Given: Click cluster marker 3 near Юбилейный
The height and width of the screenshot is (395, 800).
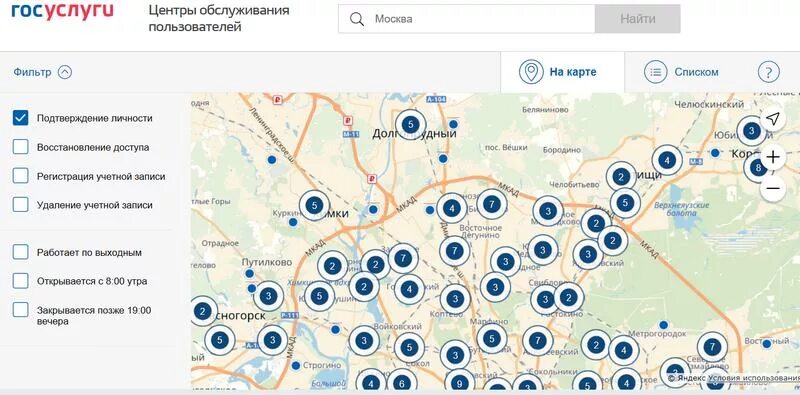Looking at the screenshot, I should coord(752,131).
